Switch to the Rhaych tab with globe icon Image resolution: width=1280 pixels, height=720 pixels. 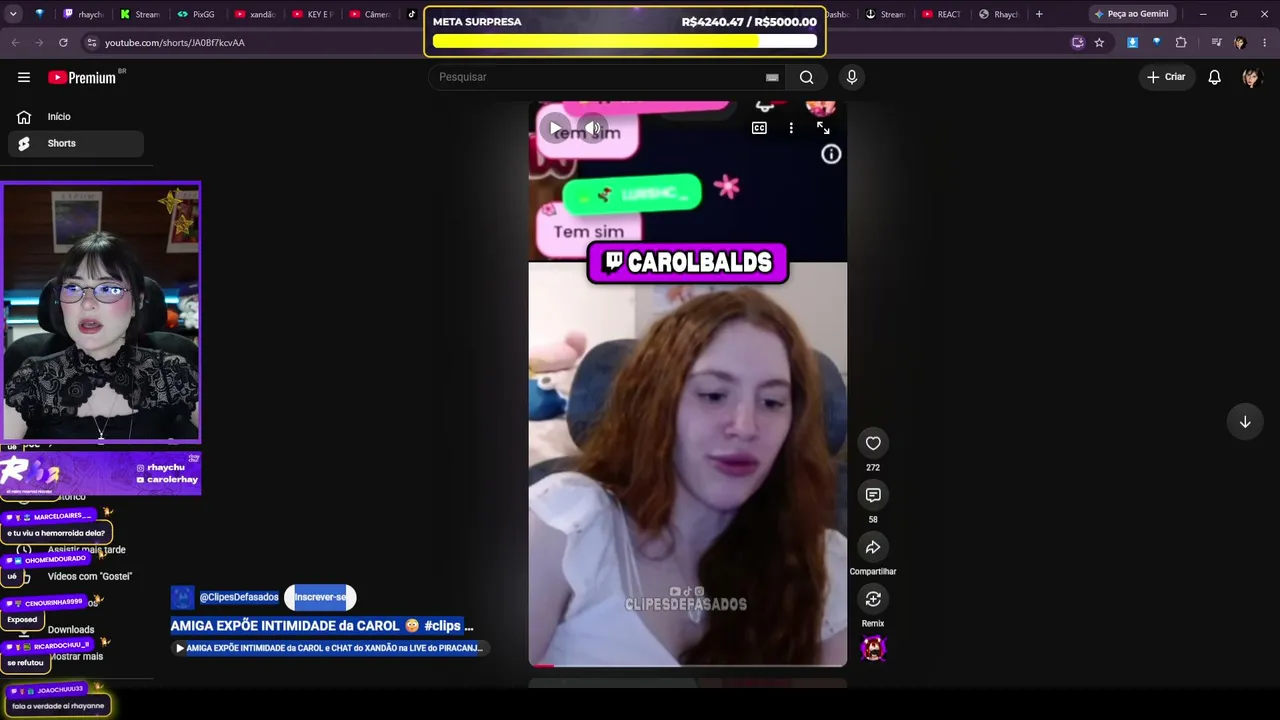coord(999,14)
